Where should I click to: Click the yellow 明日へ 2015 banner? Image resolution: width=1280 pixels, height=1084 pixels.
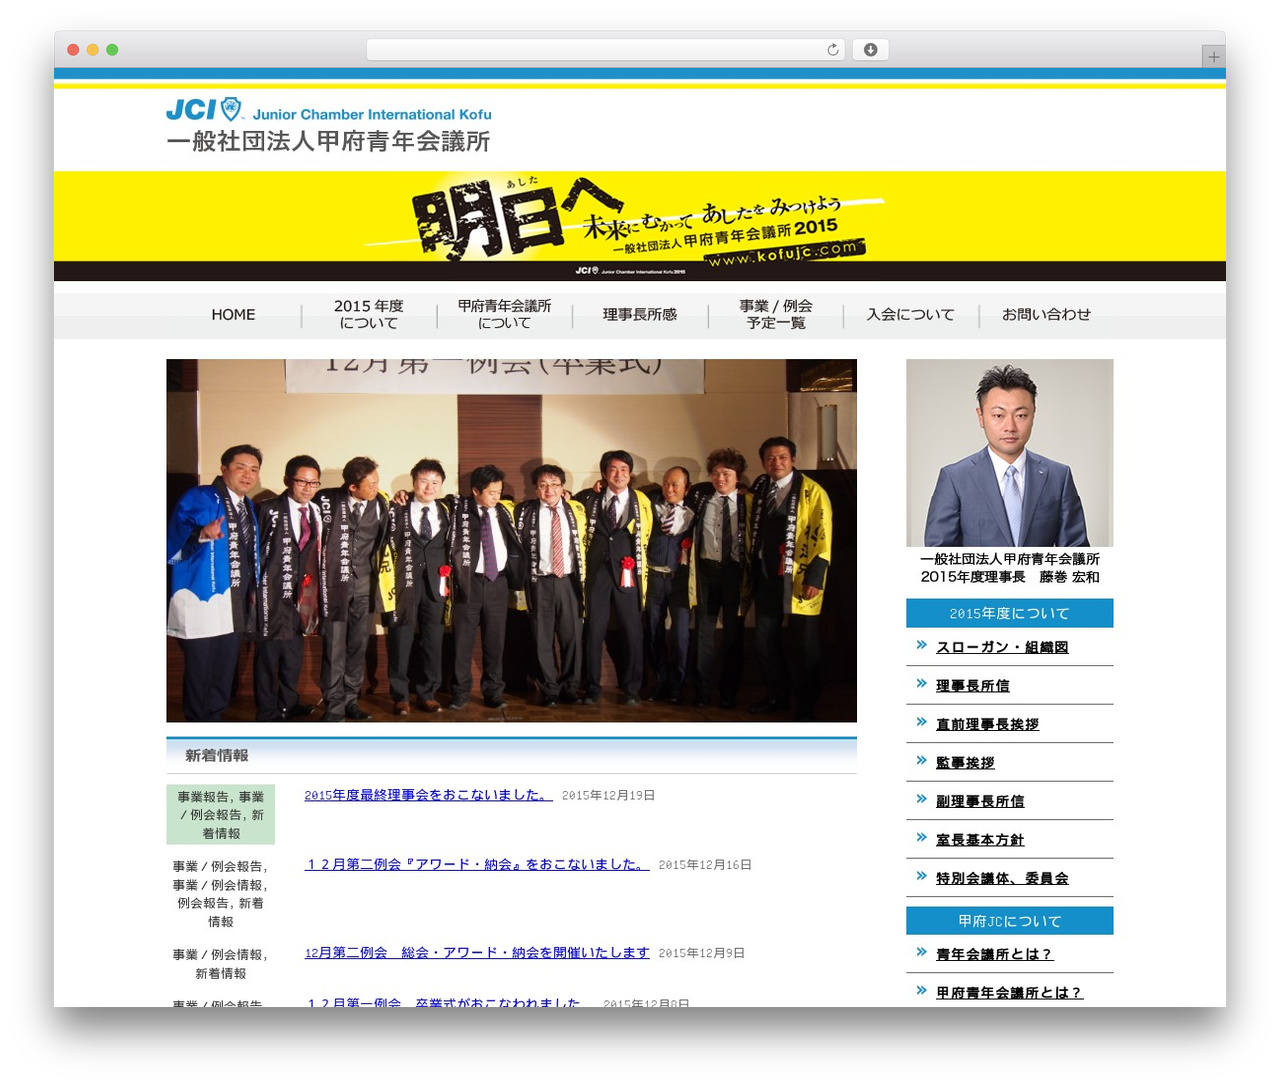(x=640, y=226)
